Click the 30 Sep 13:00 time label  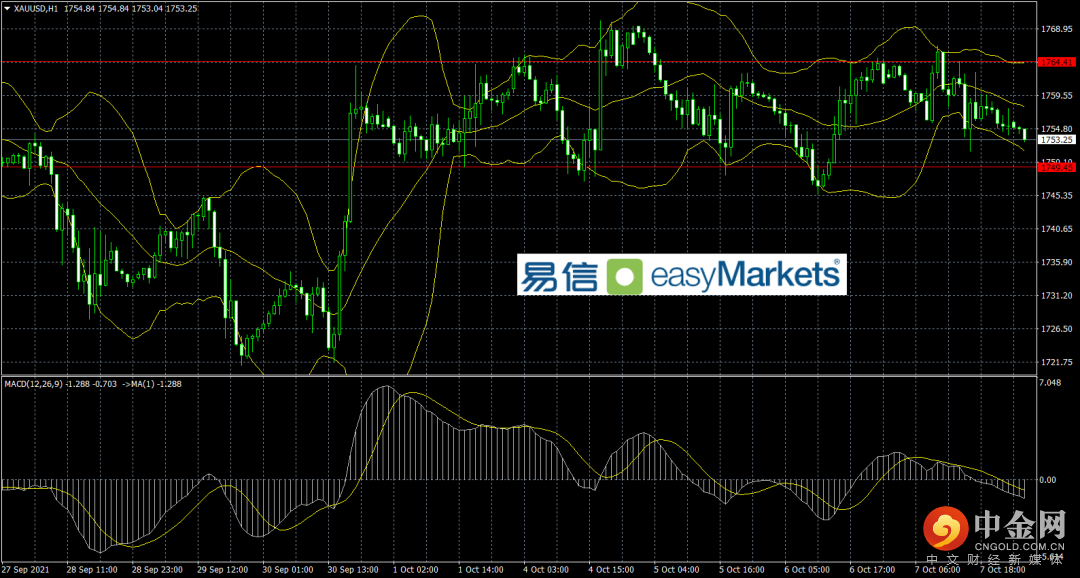[x=355, y=570]
